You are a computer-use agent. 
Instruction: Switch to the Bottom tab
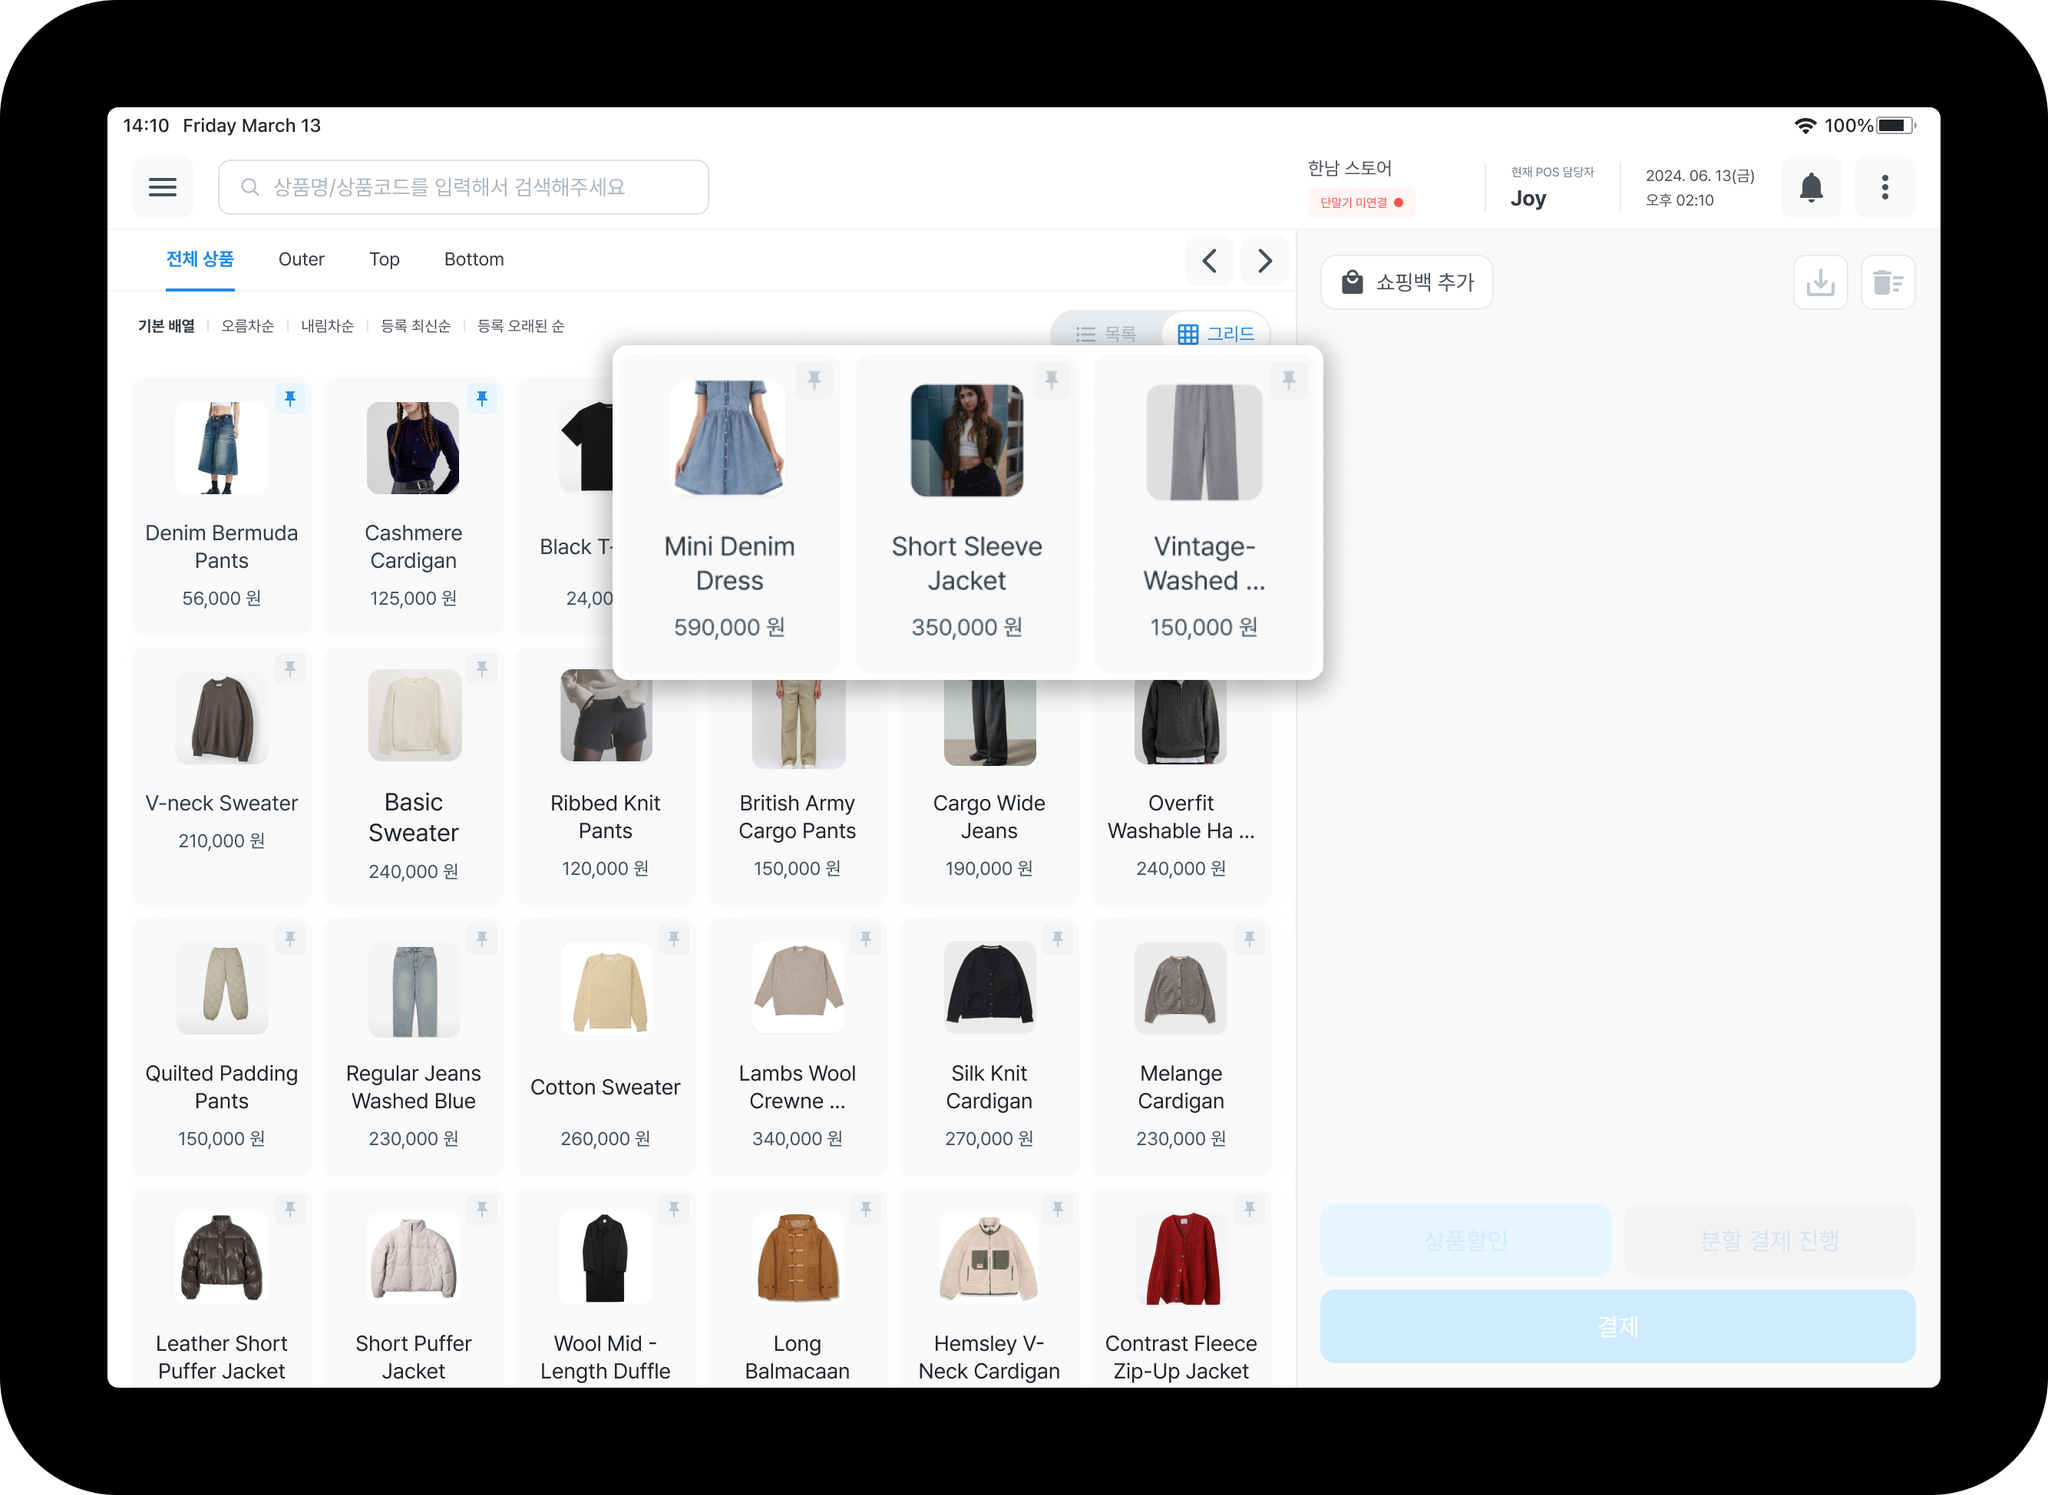474,259
